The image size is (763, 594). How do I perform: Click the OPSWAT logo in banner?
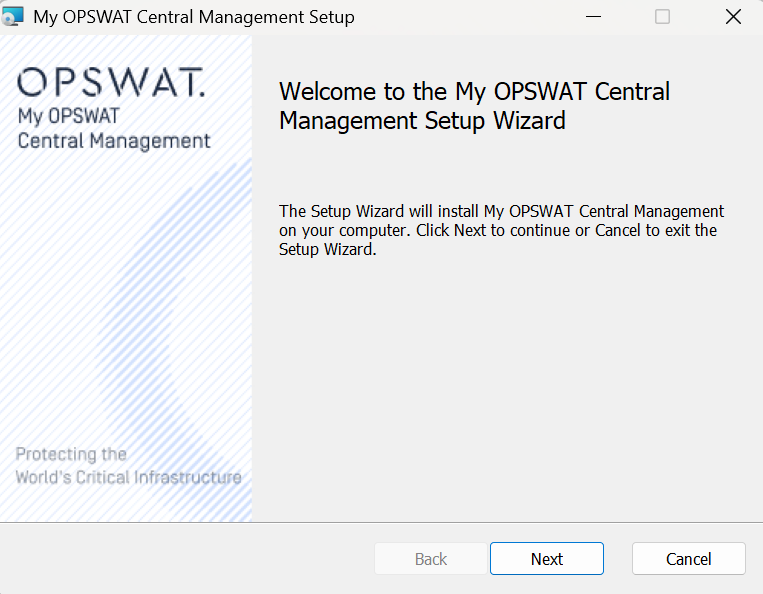point(111,82)
